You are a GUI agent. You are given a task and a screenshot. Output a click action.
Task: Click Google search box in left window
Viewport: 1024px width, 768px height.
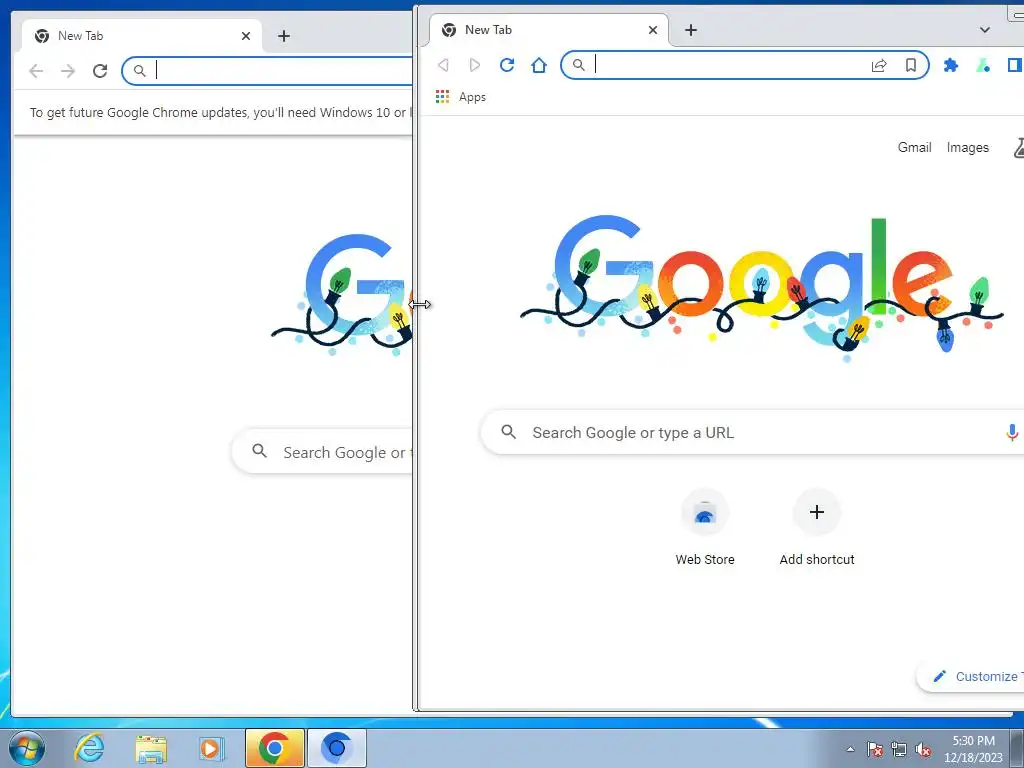pos(323,451)
